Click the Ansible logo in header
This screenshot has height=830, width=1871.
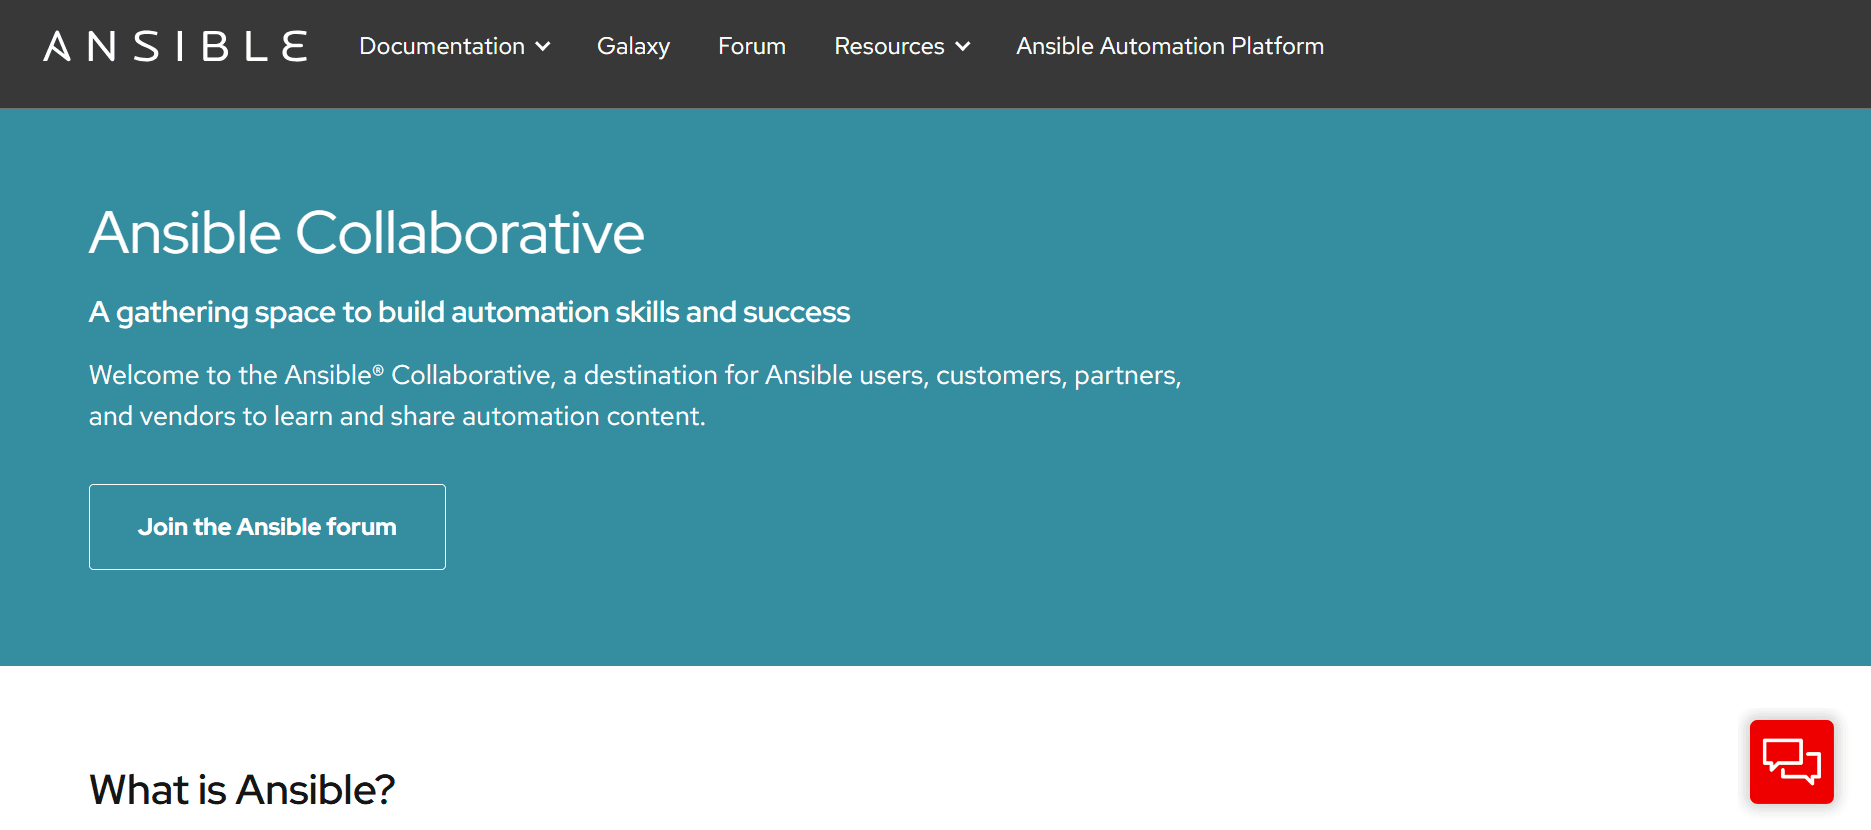coord(175,46)
